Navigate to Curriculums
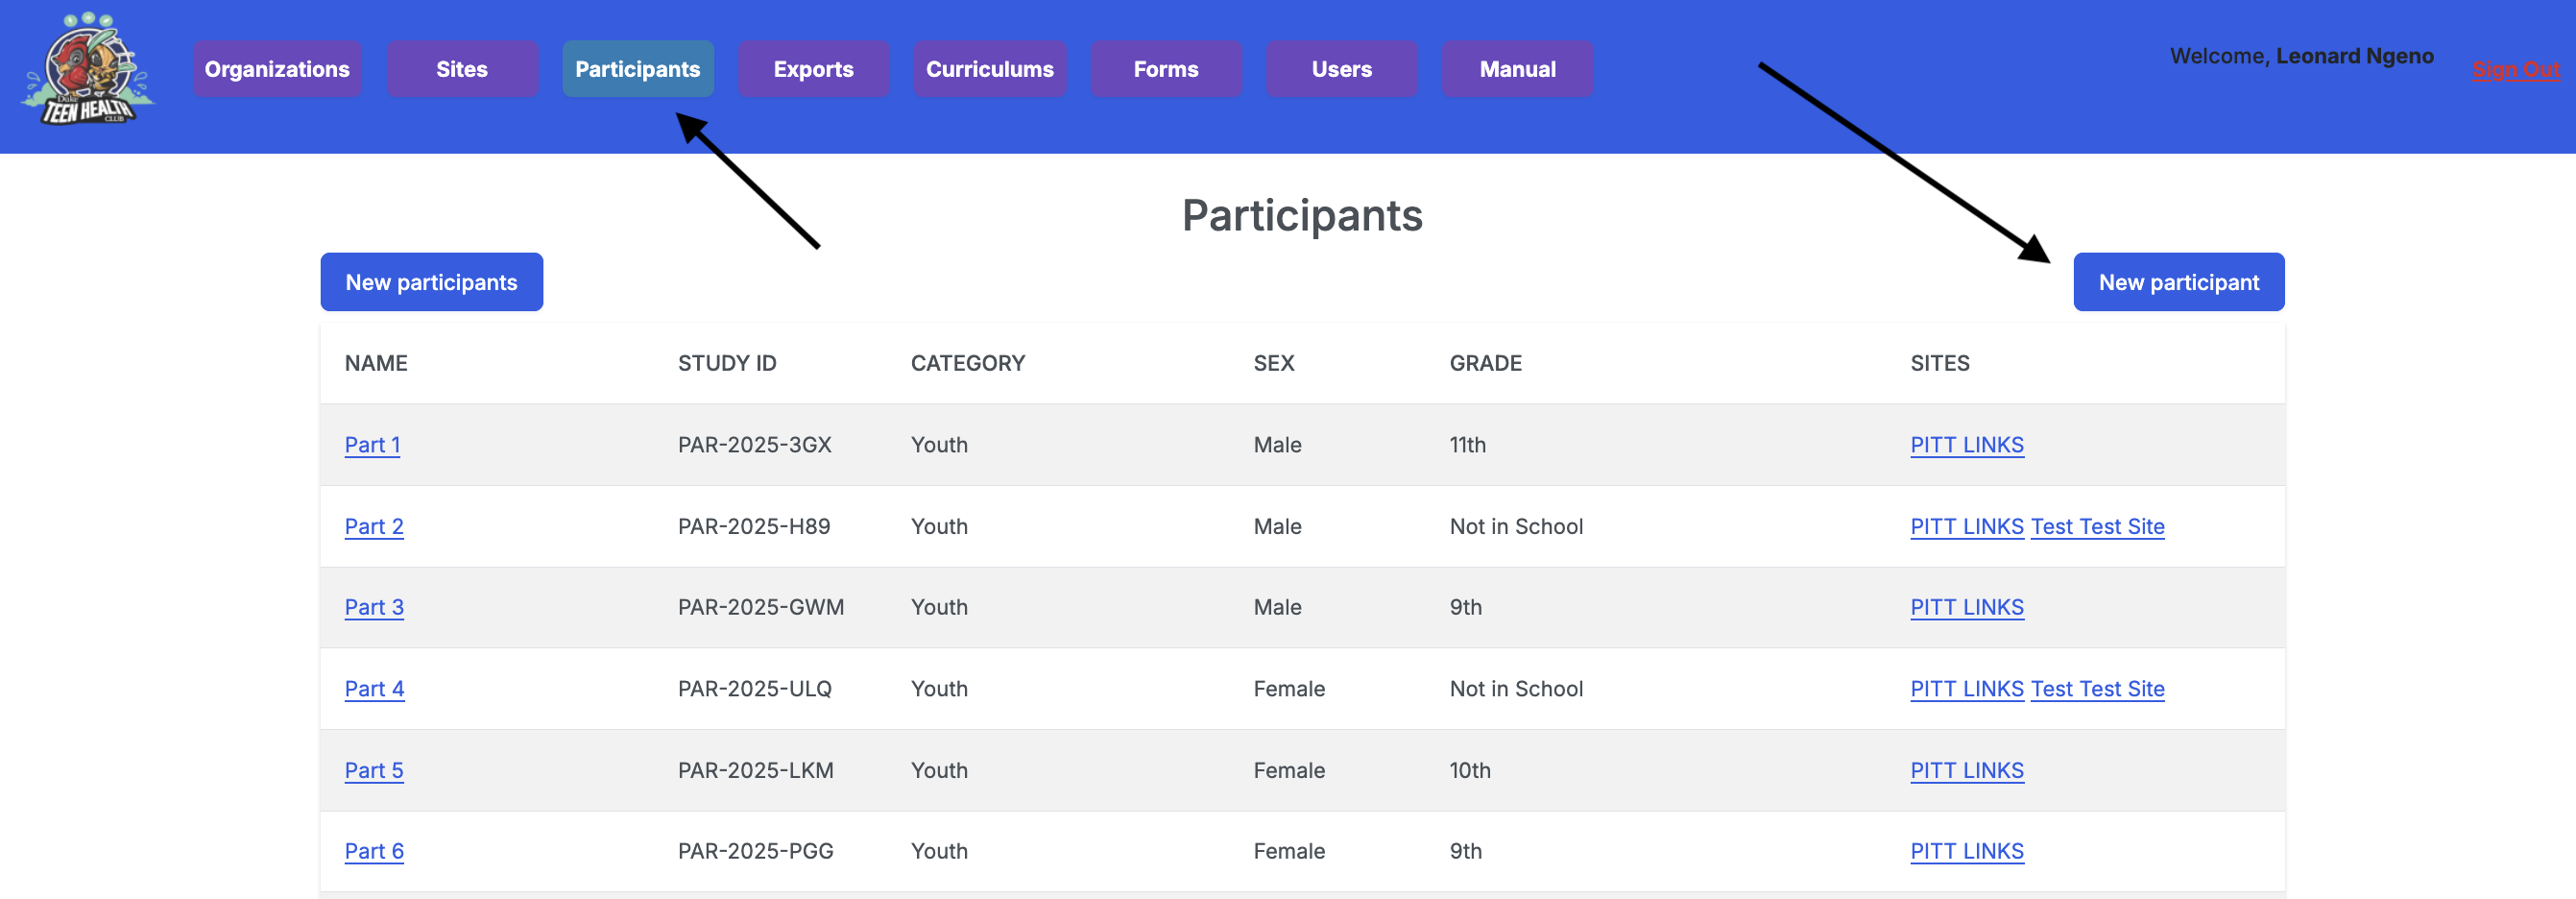 990,69
